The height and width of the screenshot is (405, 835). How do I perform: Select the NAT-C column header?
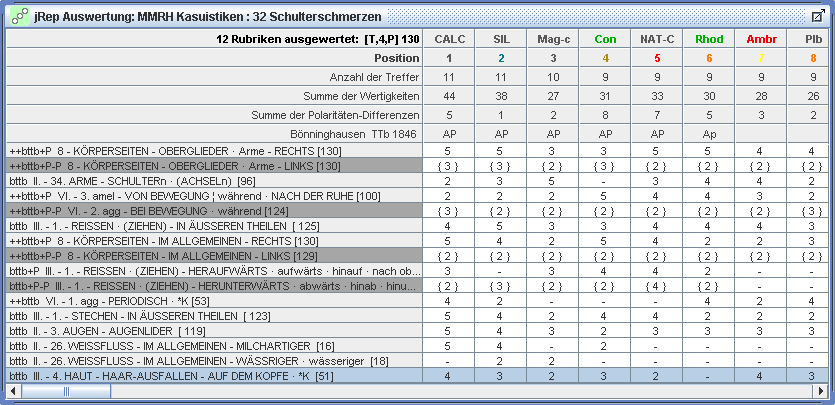(657, 38)
